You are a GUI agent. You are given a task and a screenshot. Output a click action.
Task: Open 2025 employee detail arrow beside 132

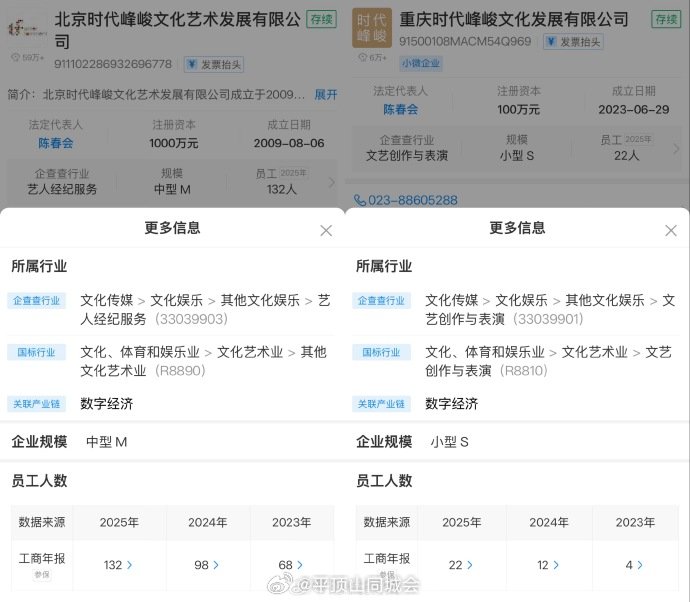click(129, 565)
